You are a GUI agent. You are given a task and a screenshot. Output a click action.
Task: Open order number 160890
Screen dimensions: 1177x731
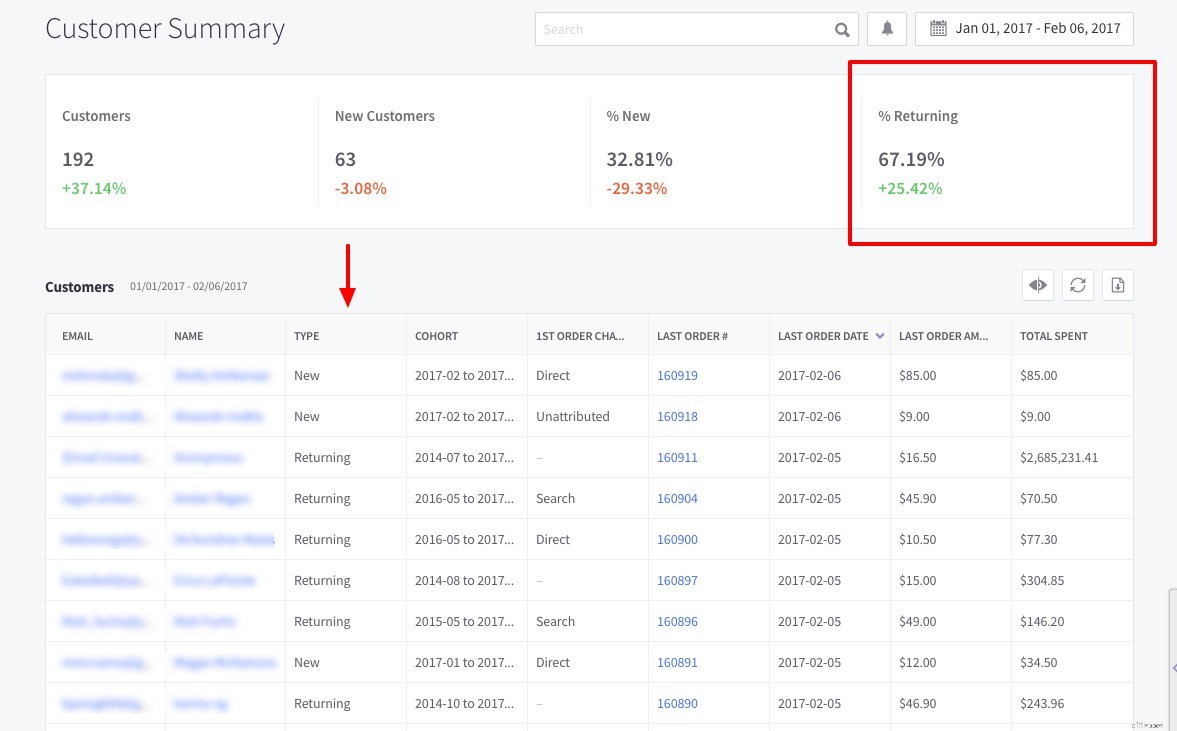pyautogui.click(x=677, y=703)
